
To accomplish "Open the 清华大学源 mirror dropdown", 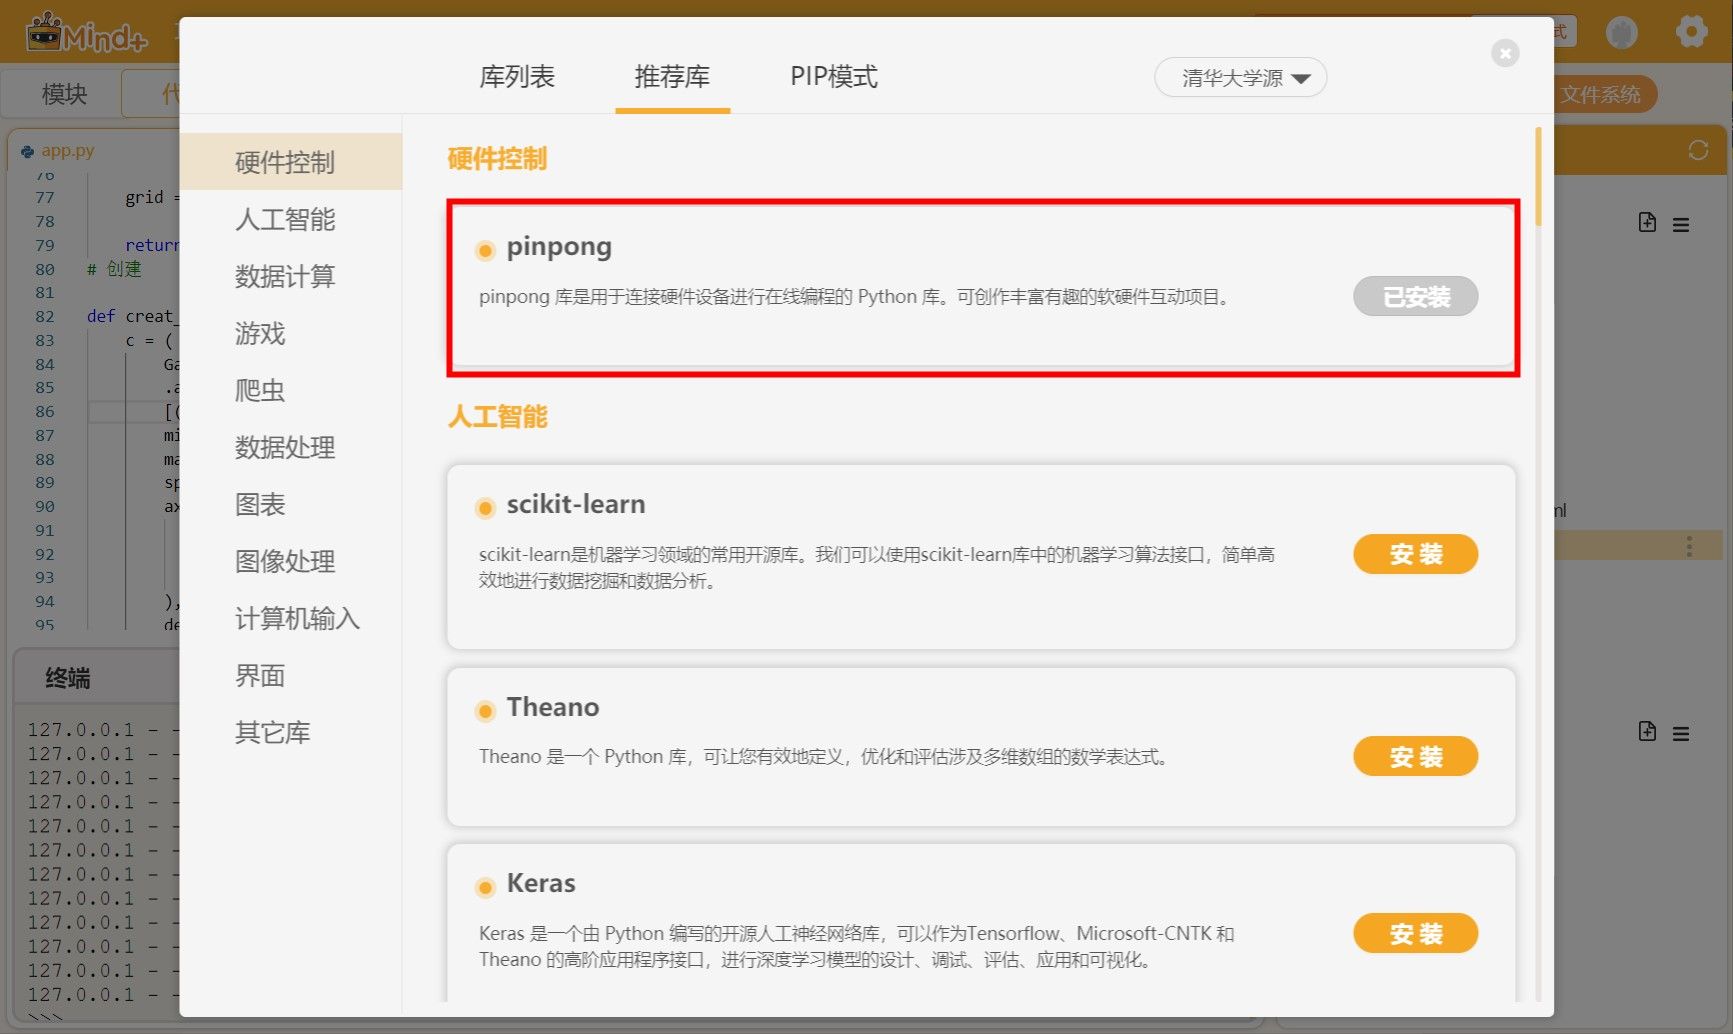I will (1240, 78).
